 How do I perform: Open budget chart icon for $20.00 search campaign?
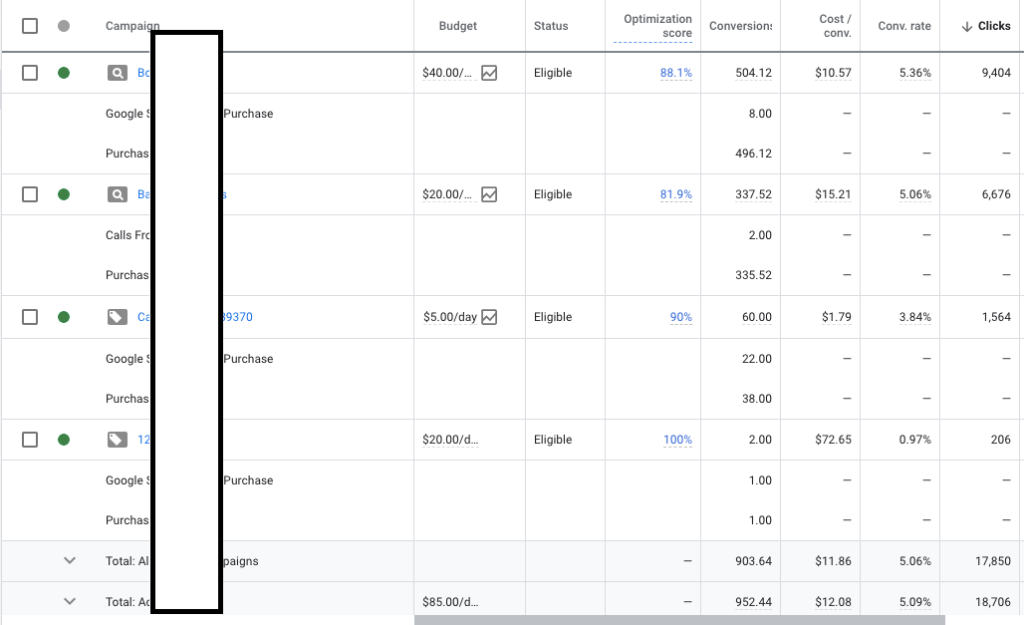(489, 195)
